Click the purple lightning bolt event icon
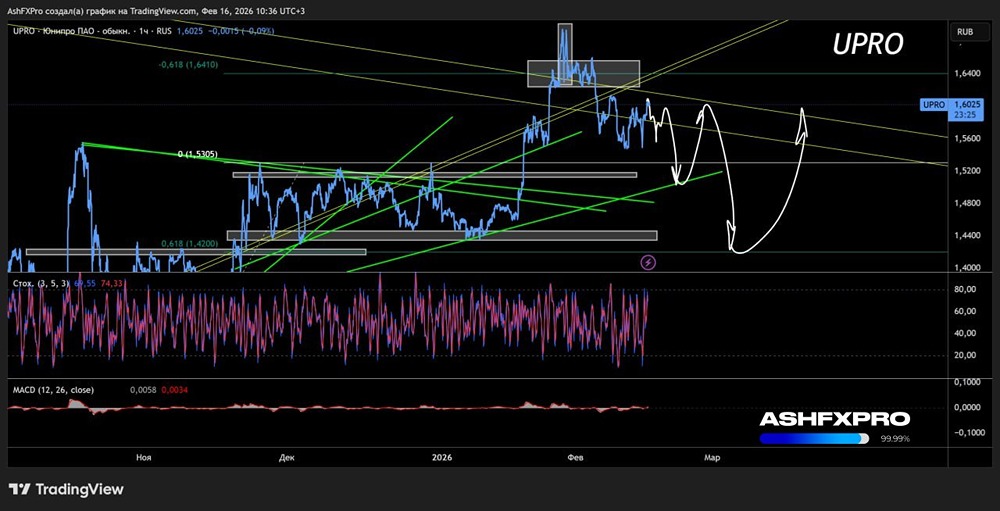The image size is (1000, 511). (649, 262)
